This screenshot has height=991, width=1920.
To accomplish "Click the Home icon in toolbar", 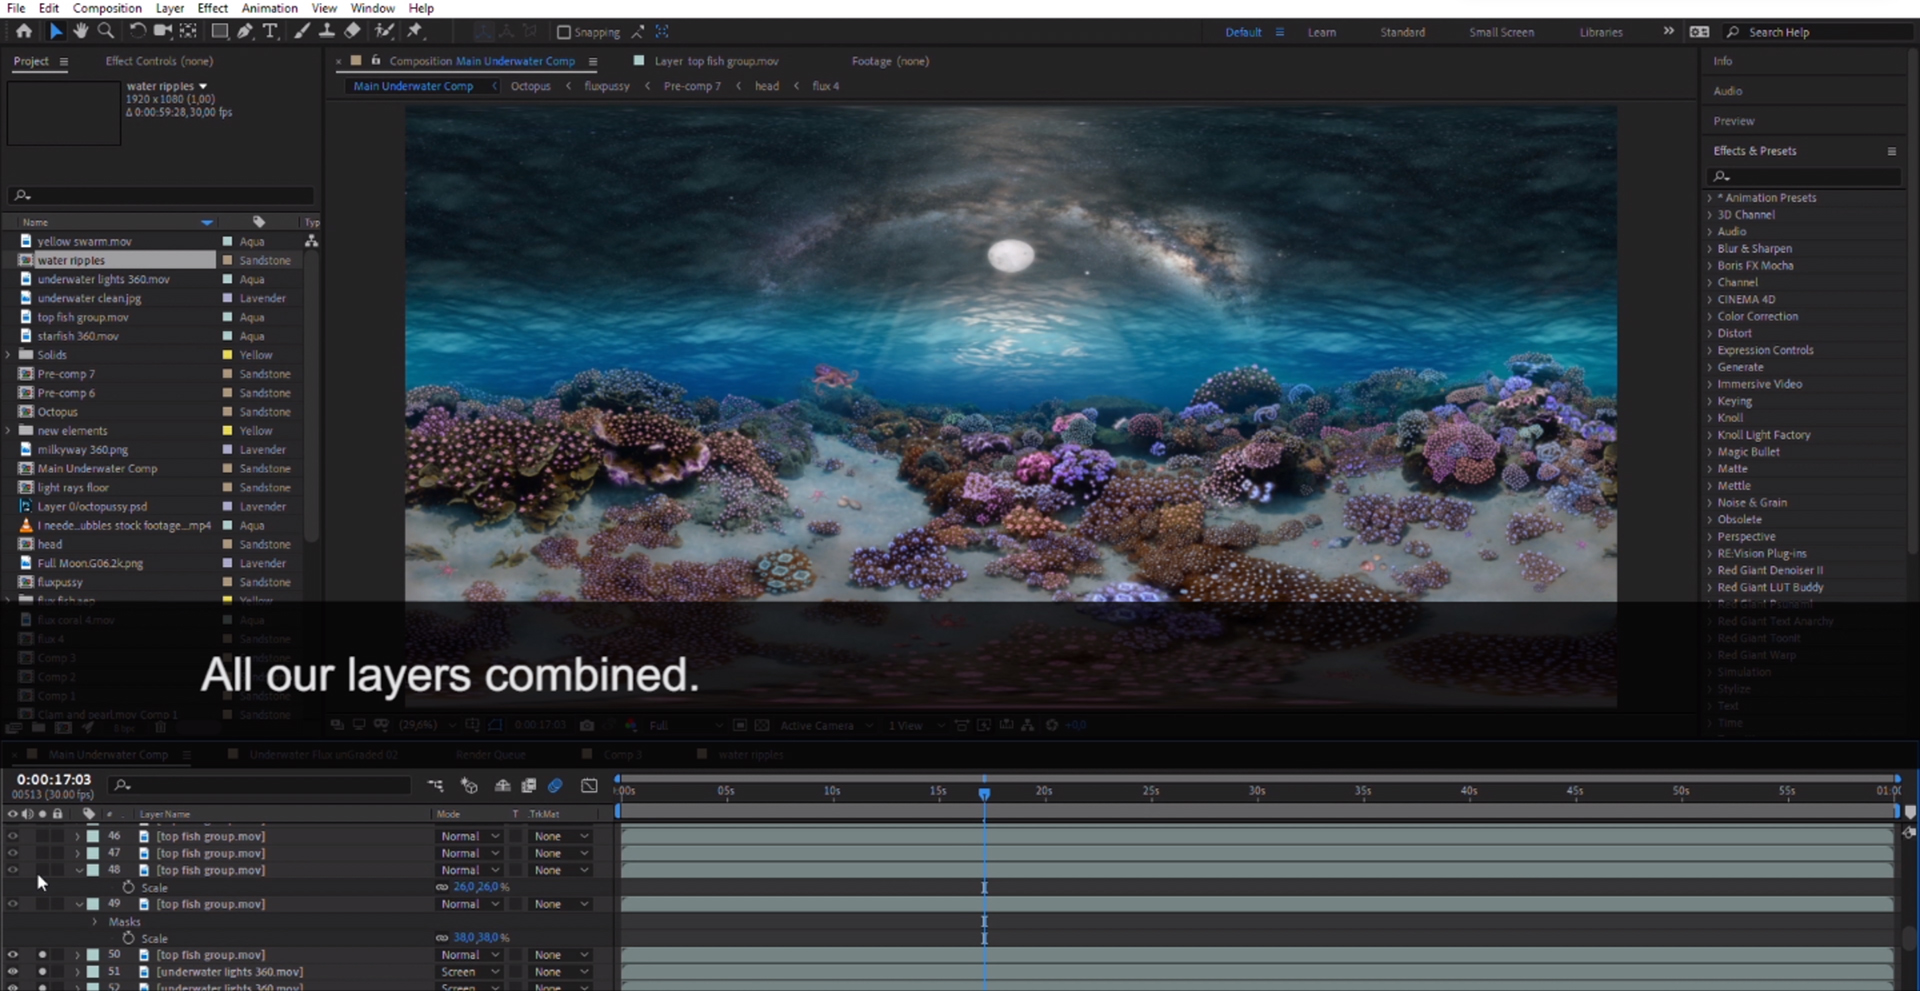I will tap(24, 32).
